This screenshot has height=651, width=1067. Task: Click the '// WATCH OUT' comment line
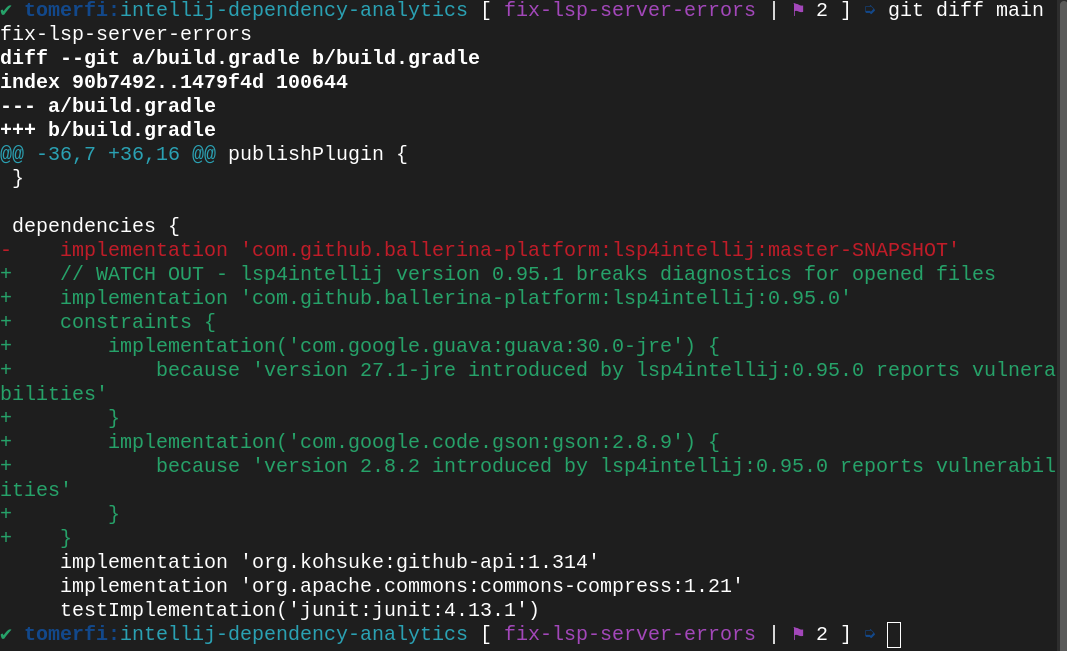pos(498,273)
